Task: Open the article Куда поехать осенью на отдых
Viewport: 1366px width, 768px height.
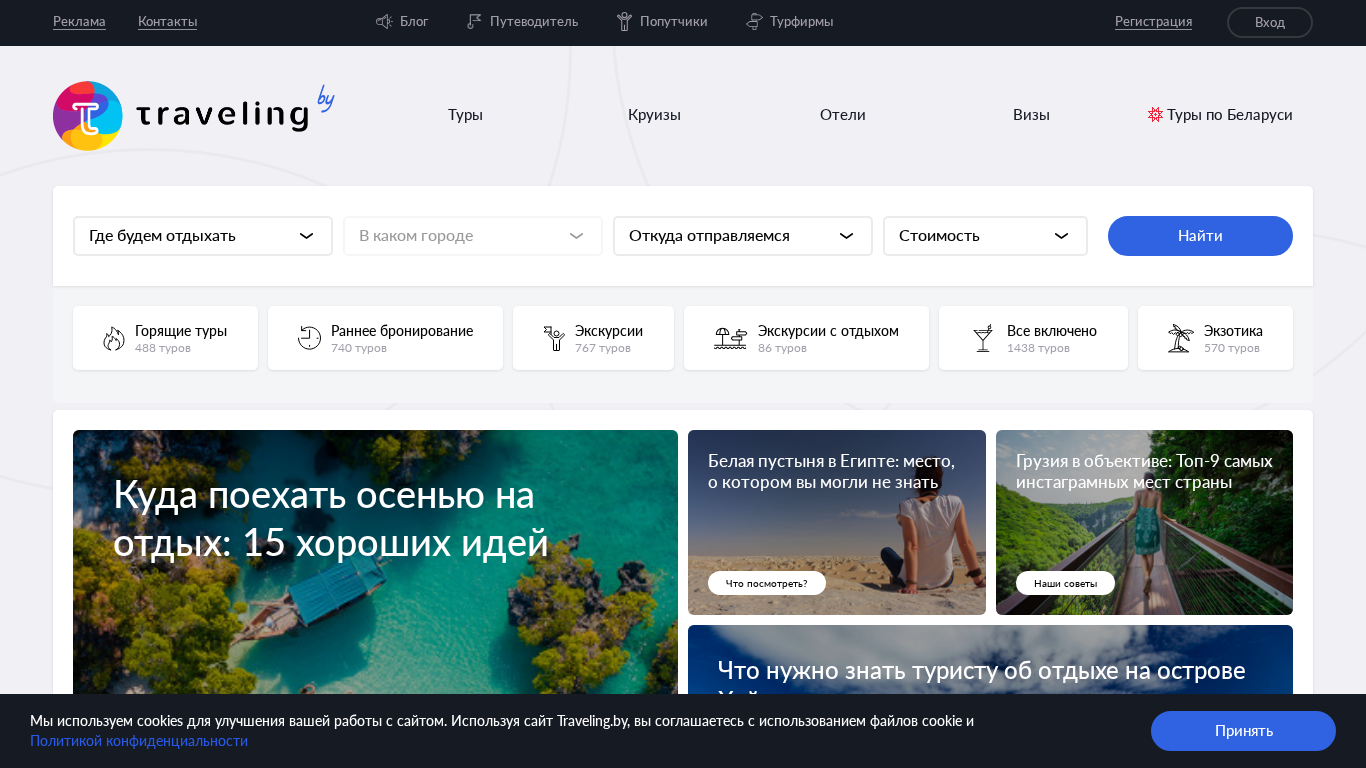Action: pyautogui.click(x=375, y=562)
